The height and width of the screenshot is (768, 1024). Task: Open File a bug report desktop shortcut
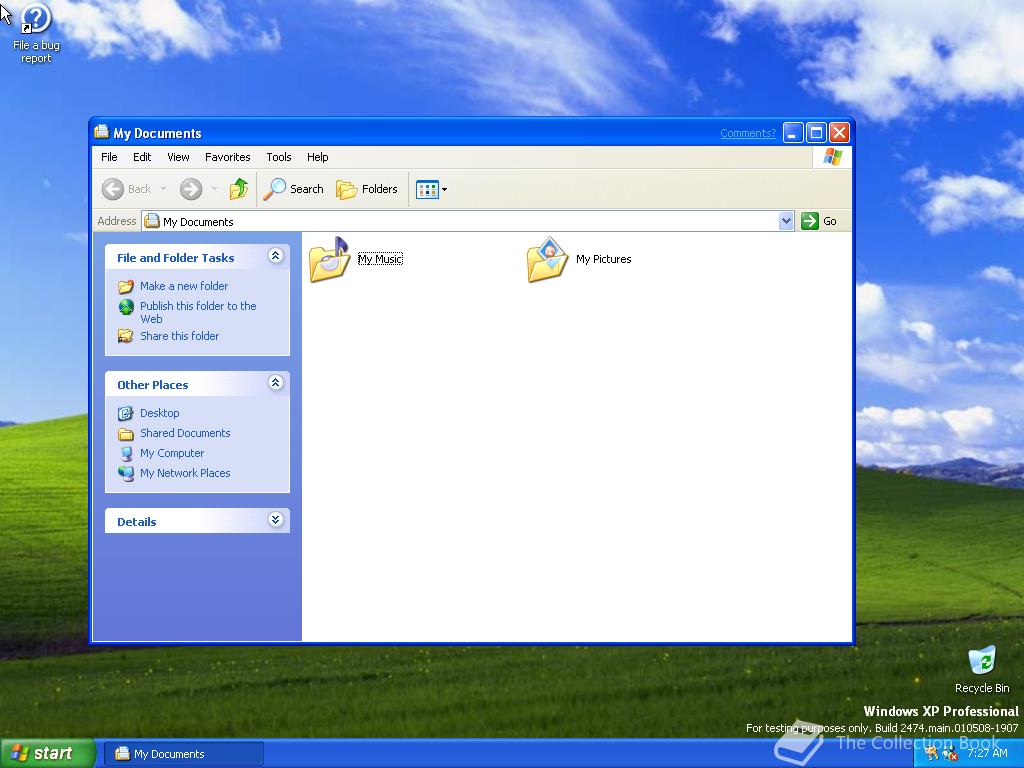[35, 34]
